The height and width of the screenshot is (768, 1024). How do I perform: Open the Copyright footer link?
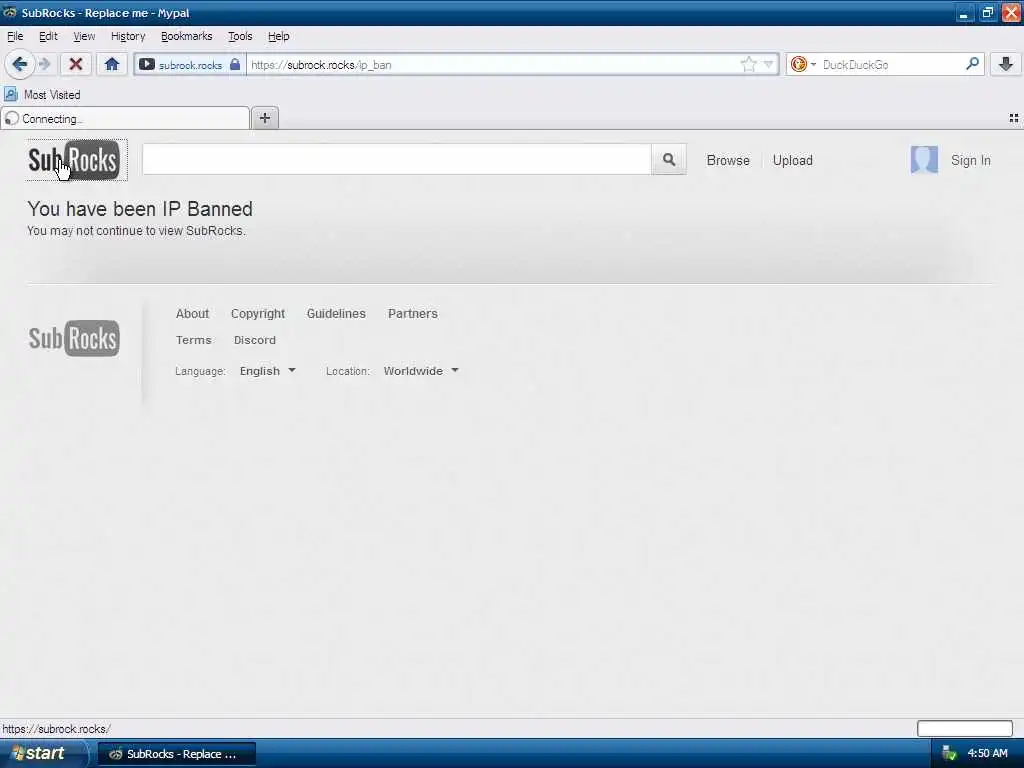click(258, 313)
